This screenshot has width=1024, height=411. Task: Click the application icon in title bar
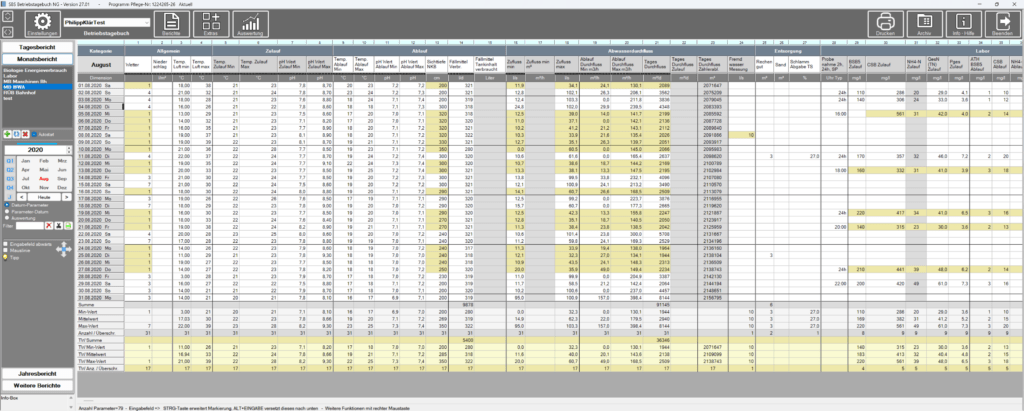coord(4,3)
